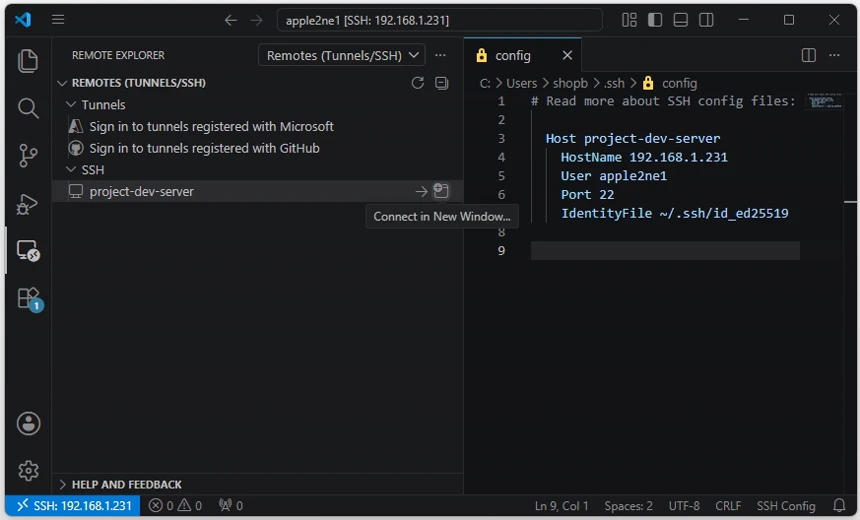Change encoding via UTF-8 status item
The height and width of the screenshot is (520, 860).
(x=684, y=505)
